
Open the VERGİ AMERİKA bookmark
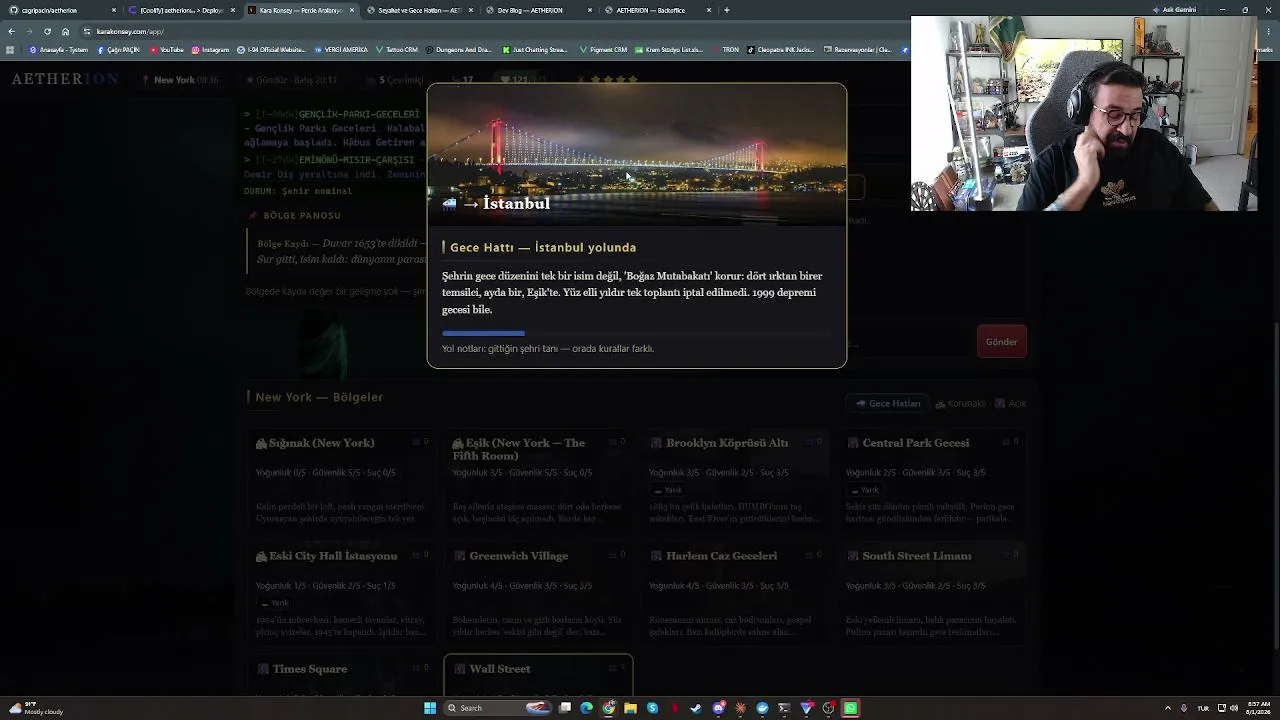click(x=341, y=49)
